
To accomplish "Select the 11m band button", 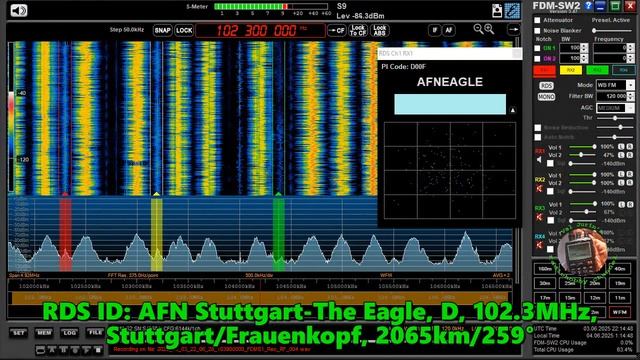I will [x=620, y=298].
